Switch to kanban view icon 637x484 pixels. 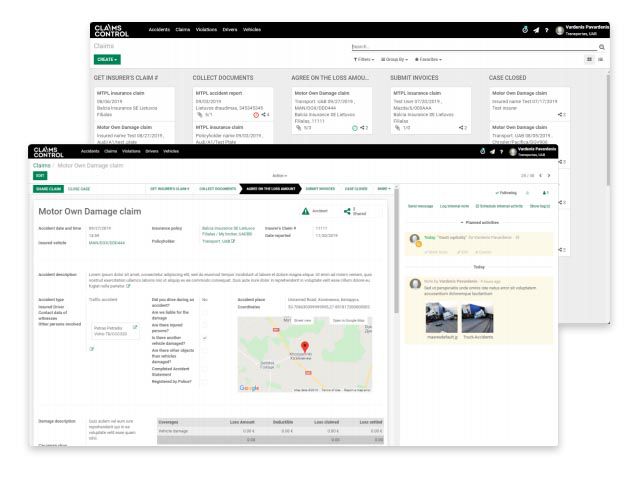point(586,60)
